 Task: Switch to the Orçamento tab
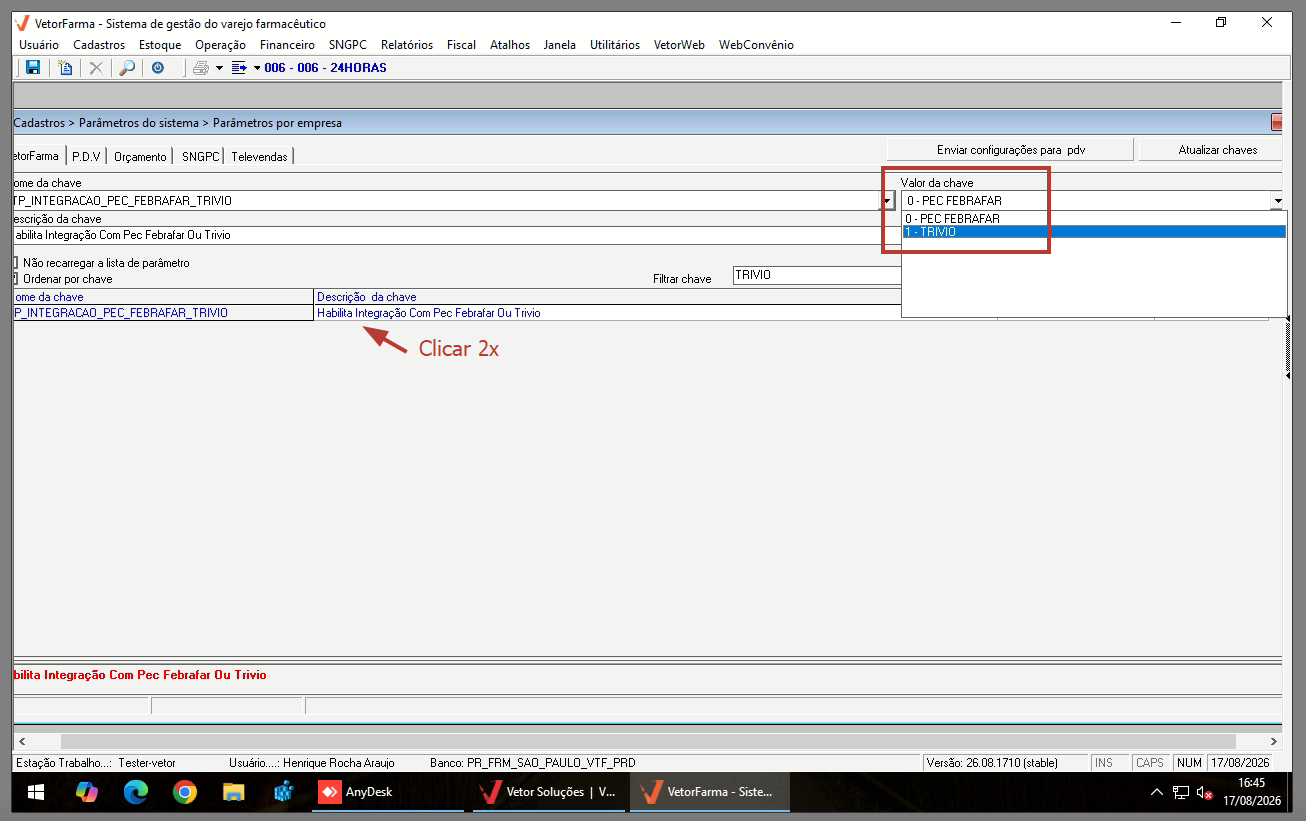coord(140,156)
